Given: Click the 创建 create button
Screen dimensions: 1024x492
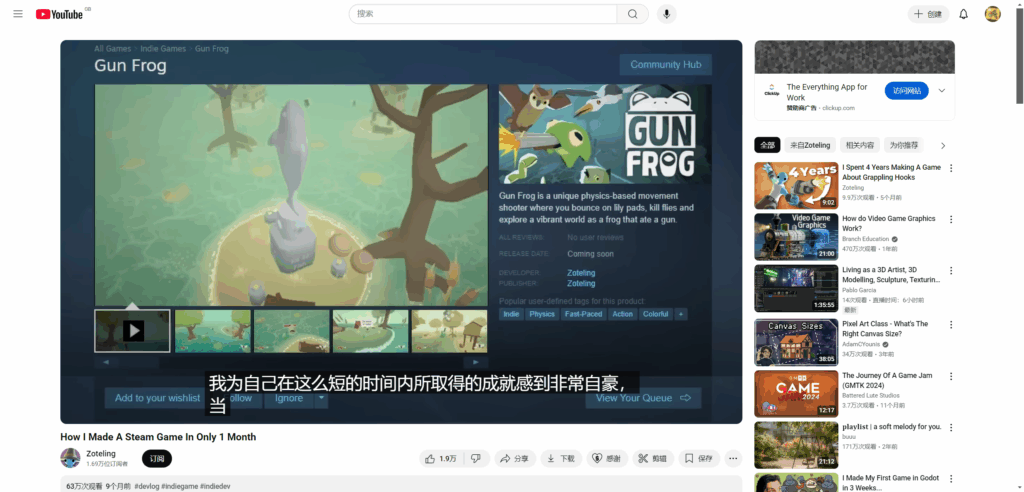Looking at the screenshot, I should pyautogui.click(x=928, y=14).
